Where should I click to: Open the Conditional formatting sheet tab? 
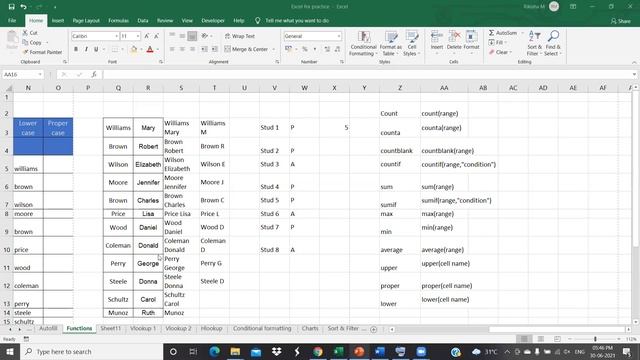(x=262, y=329)
